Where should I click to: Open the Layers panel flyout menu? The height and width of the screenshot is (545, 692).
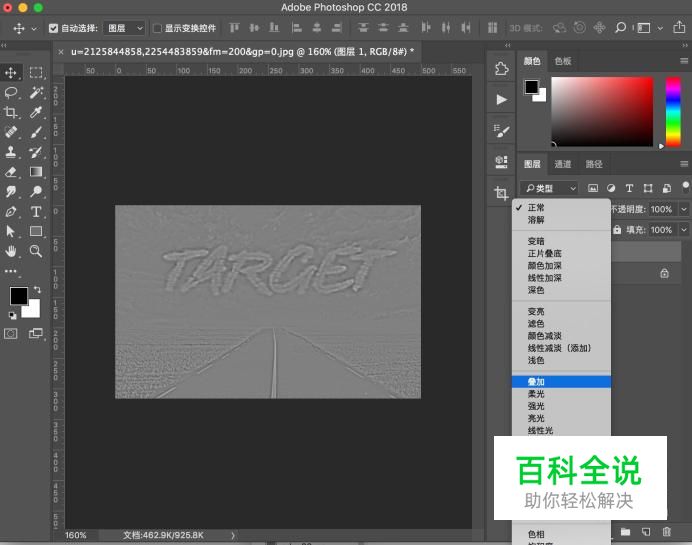[684, 164]
